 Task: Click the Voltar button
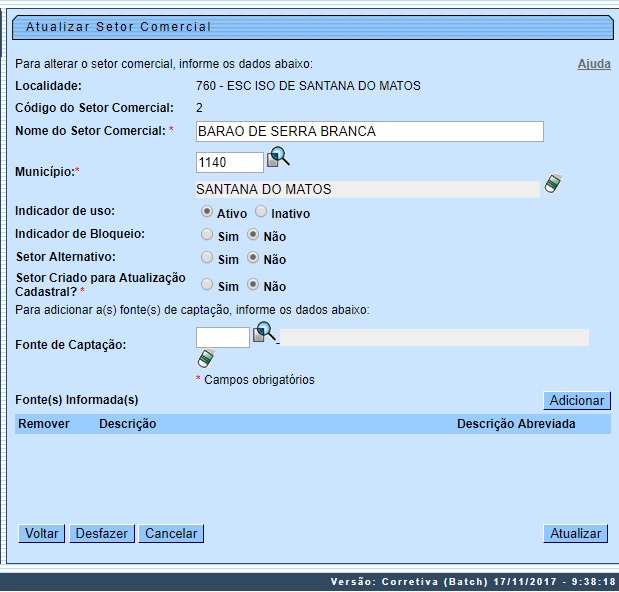tap(41, 534)
